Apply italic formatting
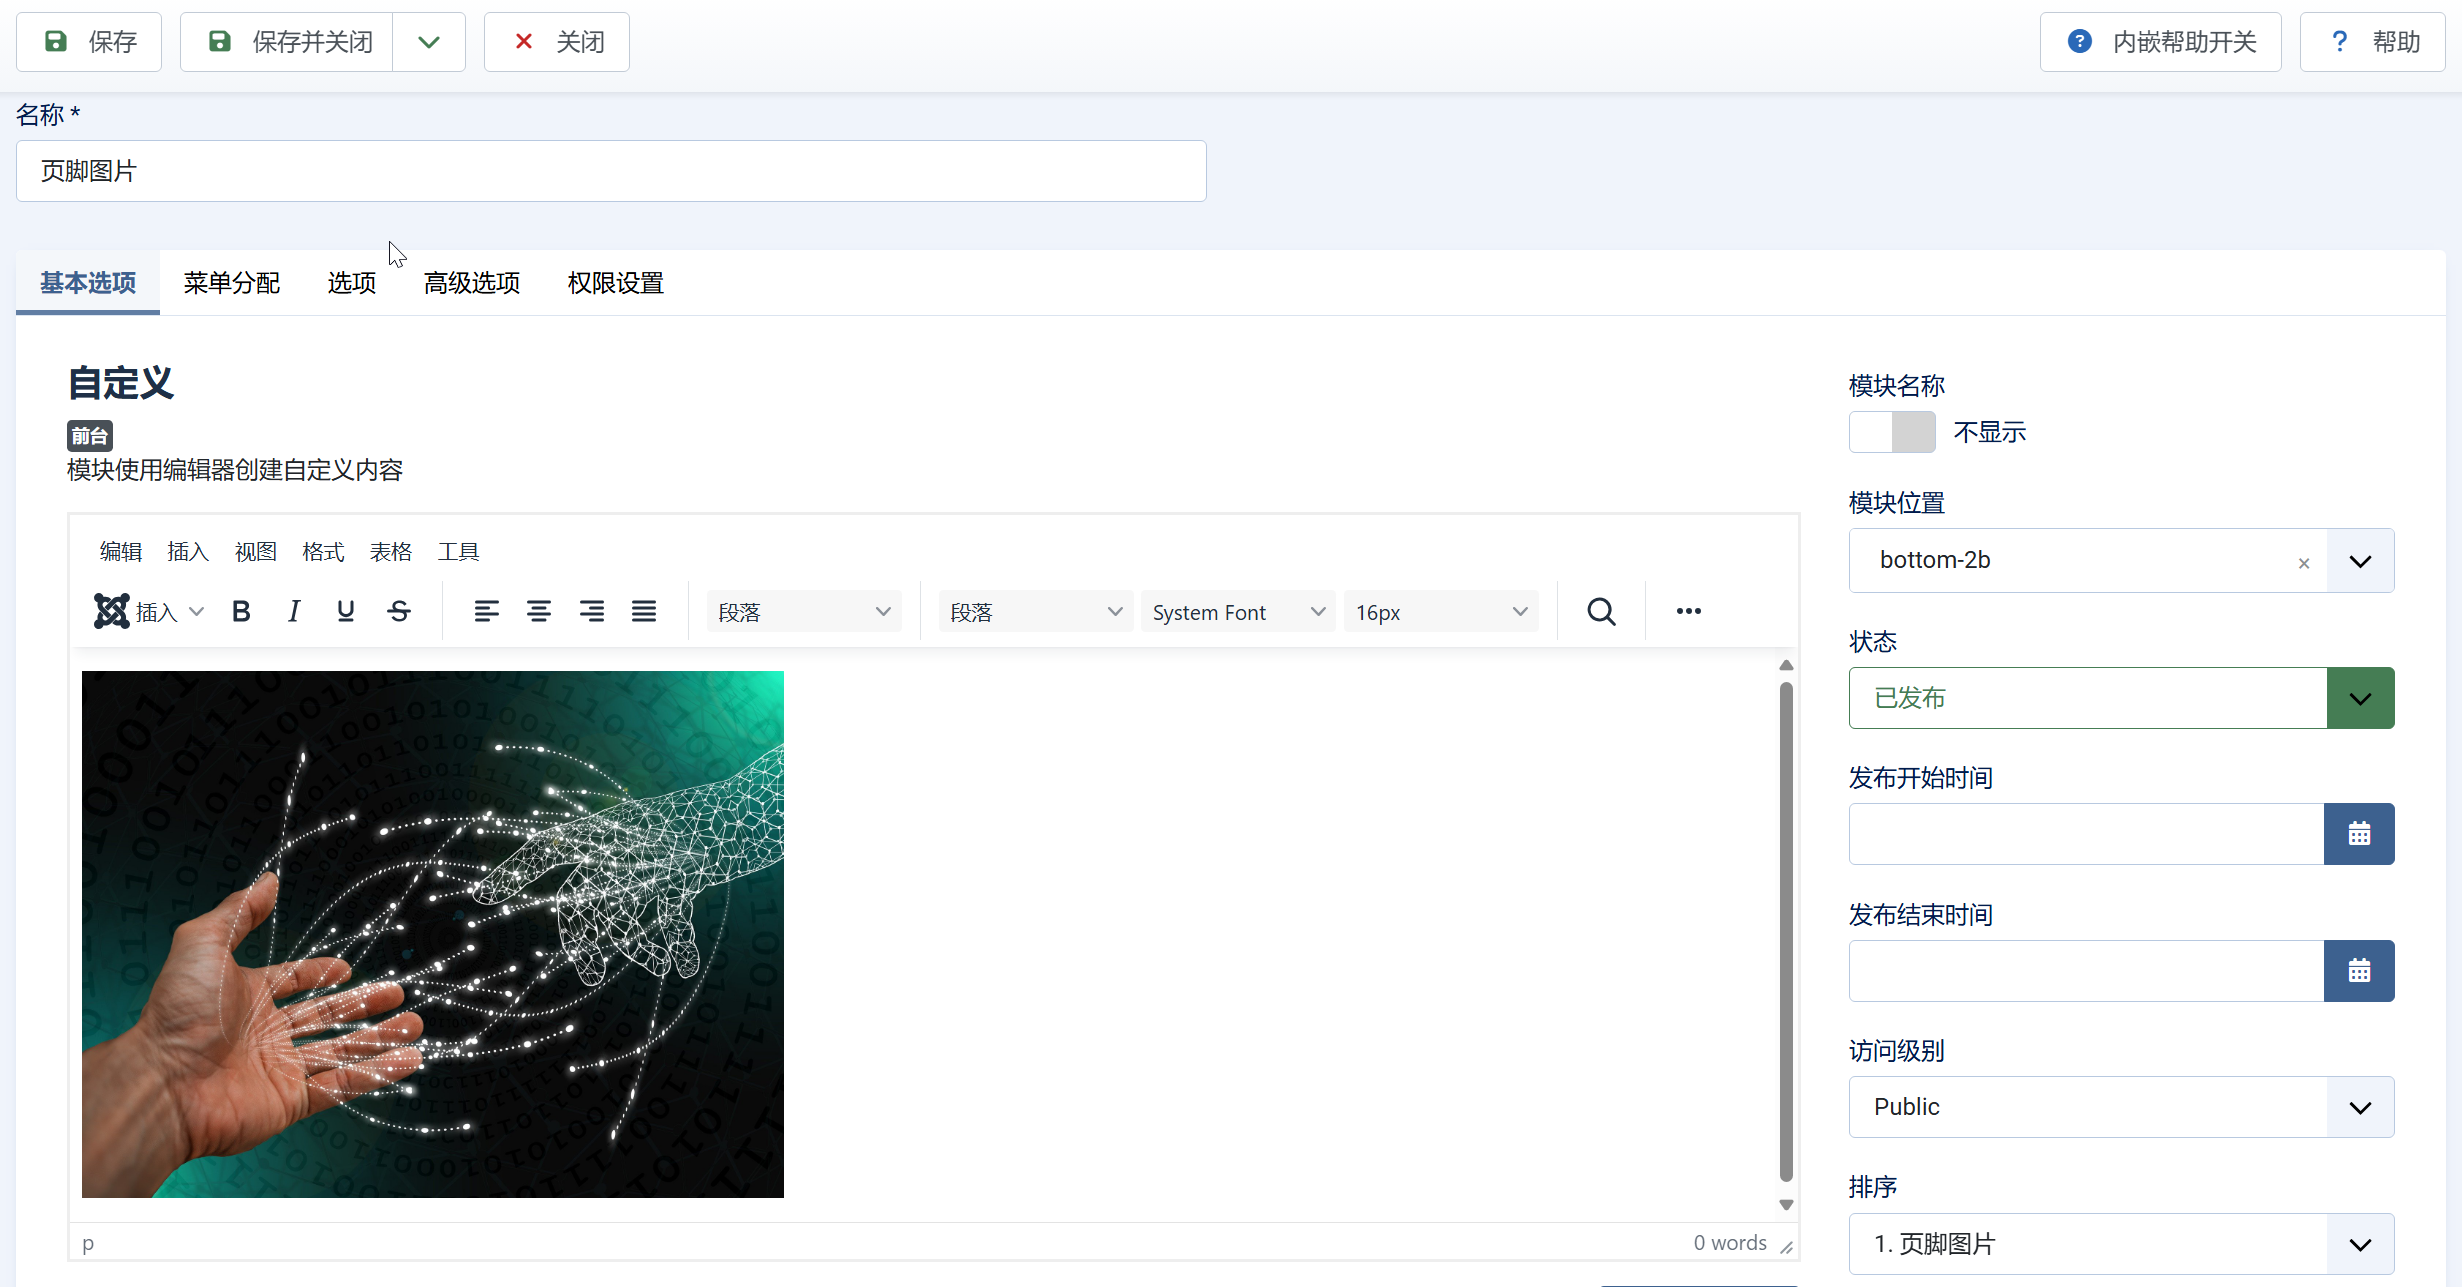 click(293, 611)
